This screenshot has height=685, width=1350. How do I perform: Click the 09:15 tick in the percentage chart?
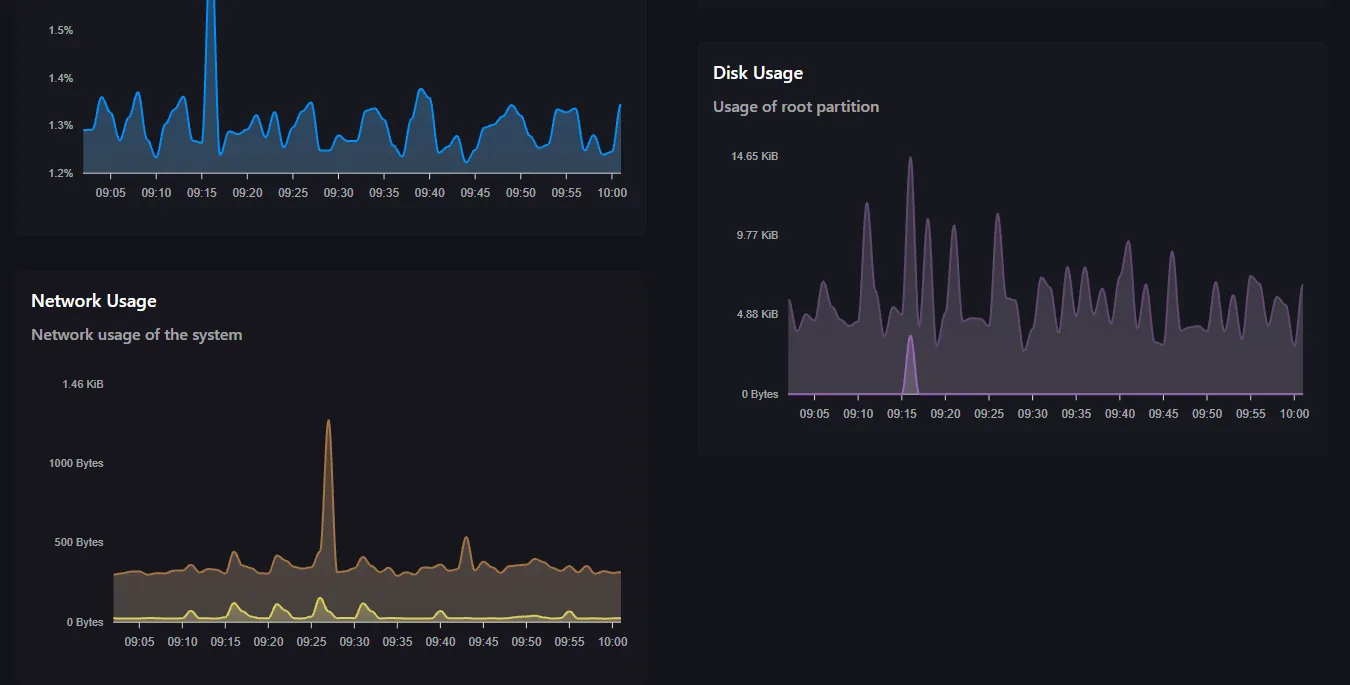[x=202, y=192]
